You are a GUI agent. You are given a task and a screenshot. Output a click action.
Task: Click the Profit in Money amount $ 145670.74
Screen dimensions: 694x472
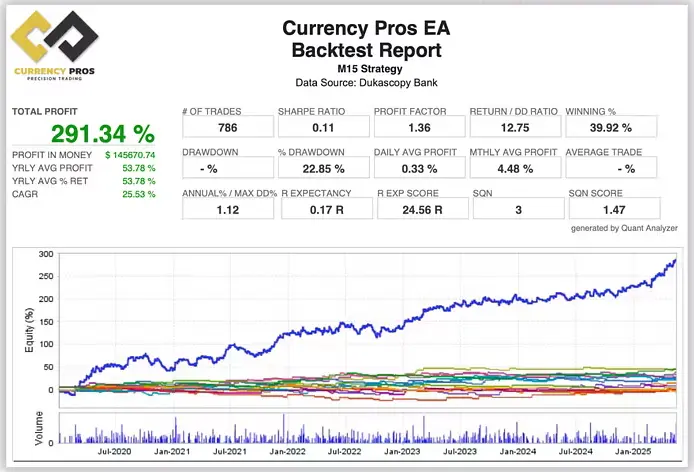click(130, 155)
